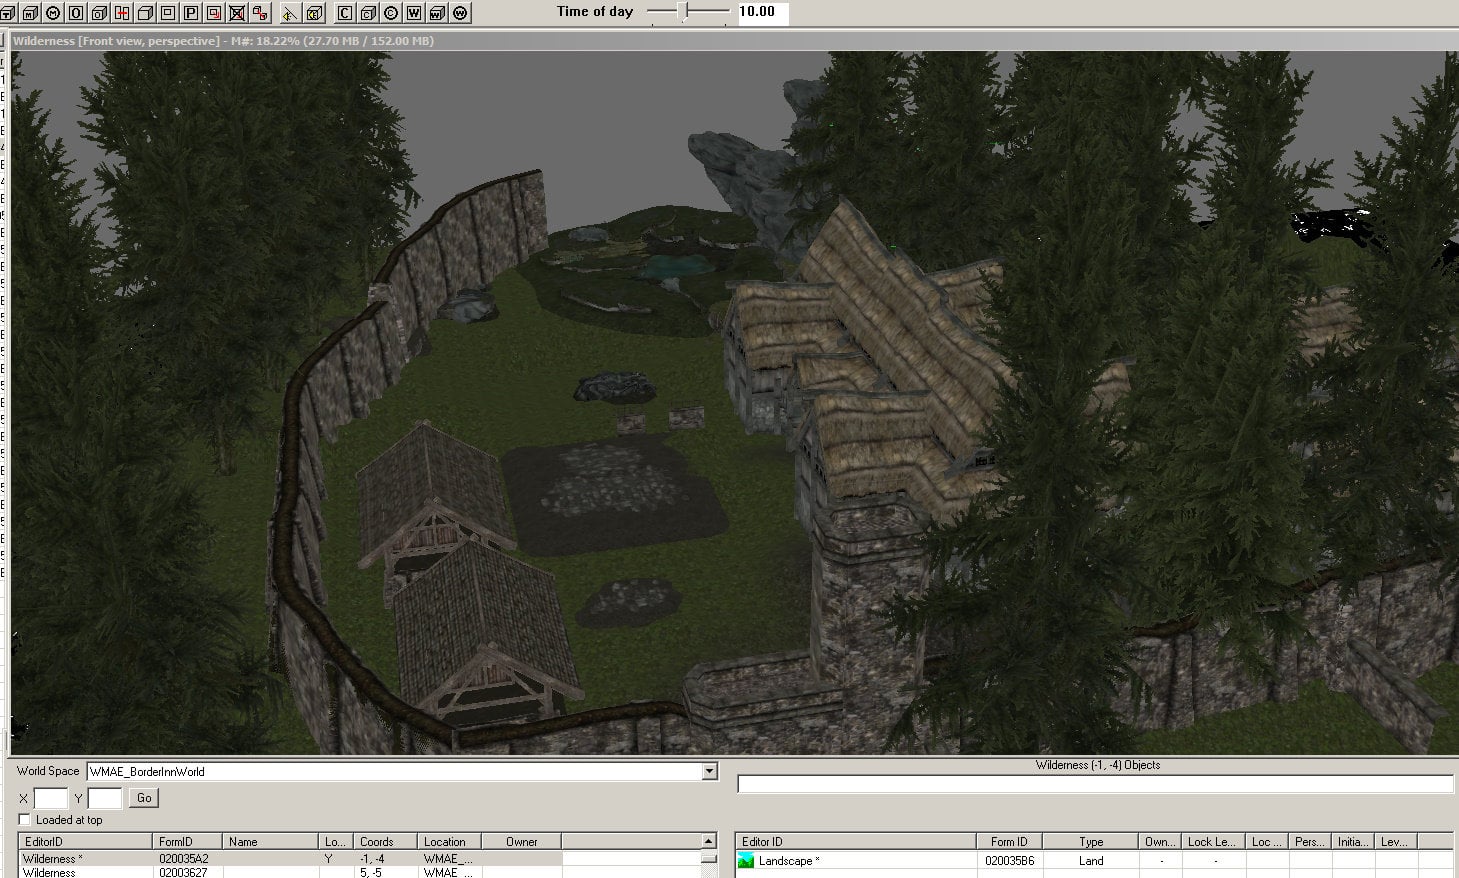Screen dimensions: 1459x878
Task: Click the FormID cell 020035A2
Action: (184, 859)
